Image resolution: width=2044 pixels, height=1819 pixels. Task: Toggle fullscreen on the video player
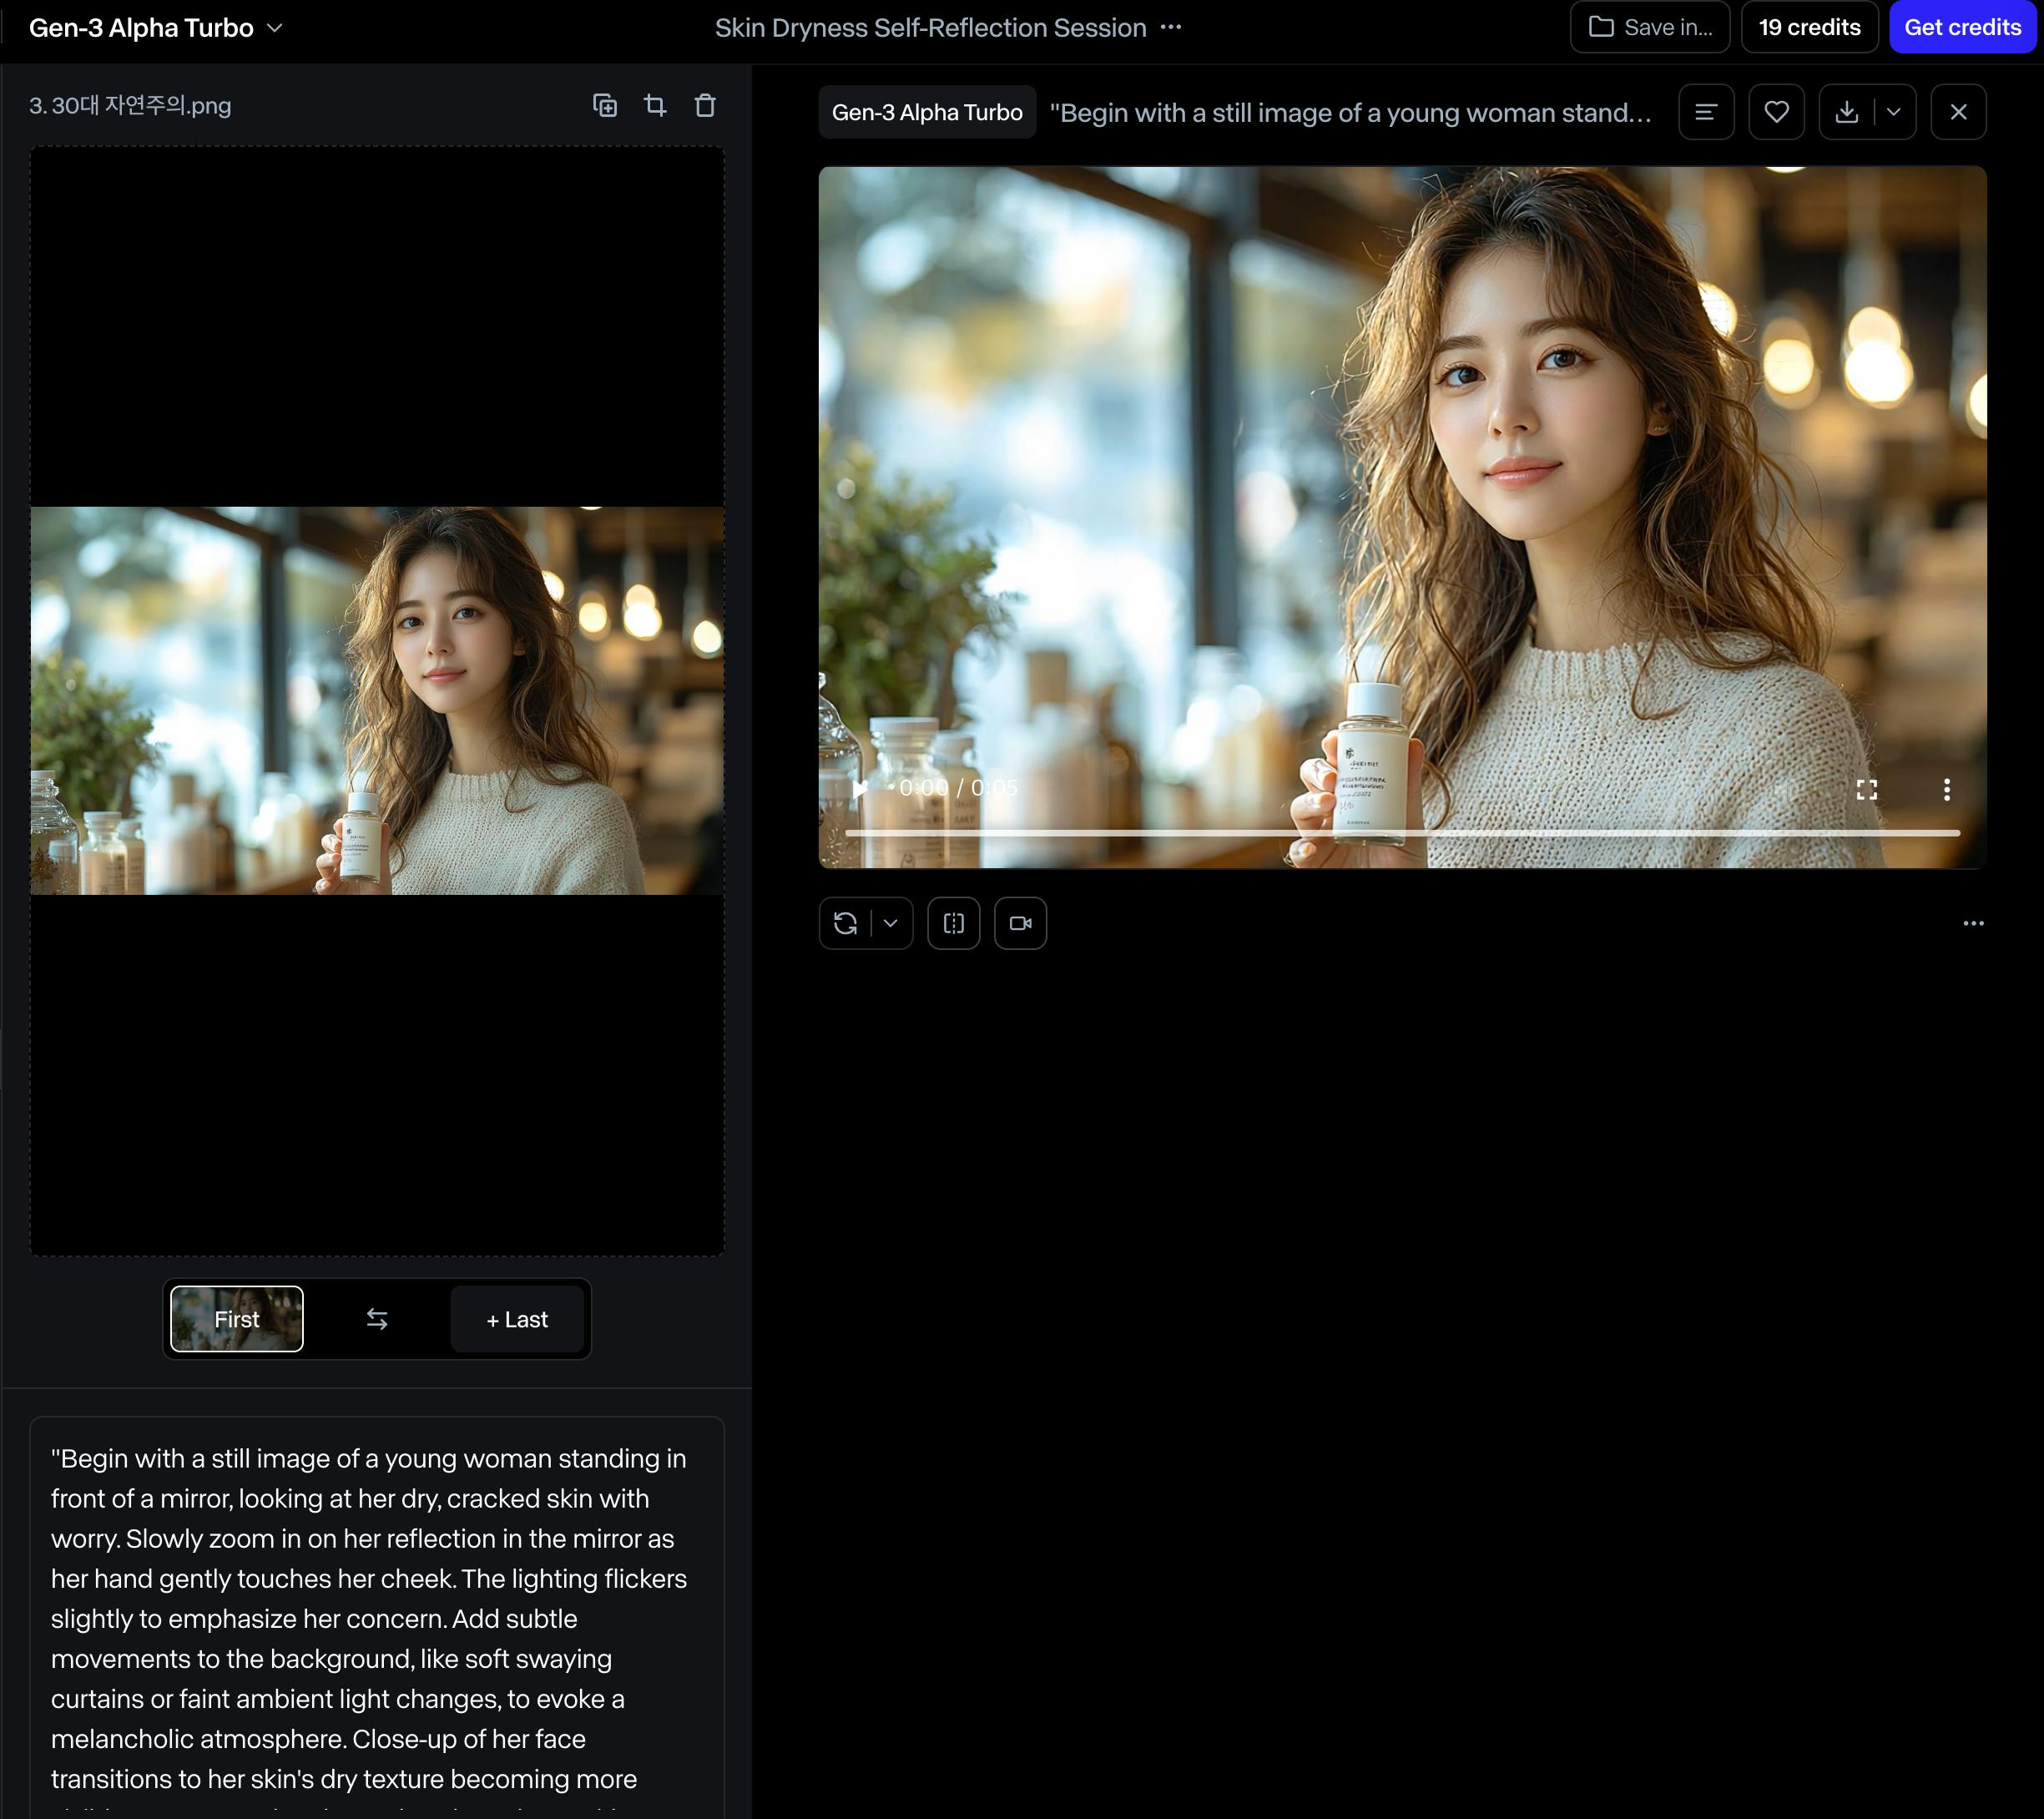point(1866,790)
